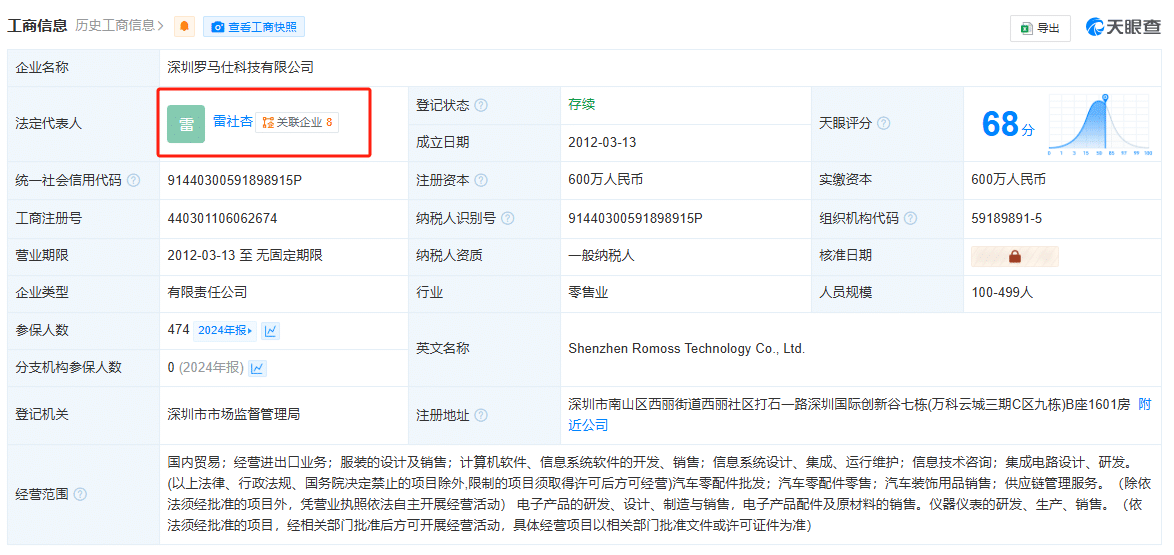This screenshot has width=1174, height=555.
Task: Click the 深圳市市场监督管理局 registration authority
Action: pos(234,413)
